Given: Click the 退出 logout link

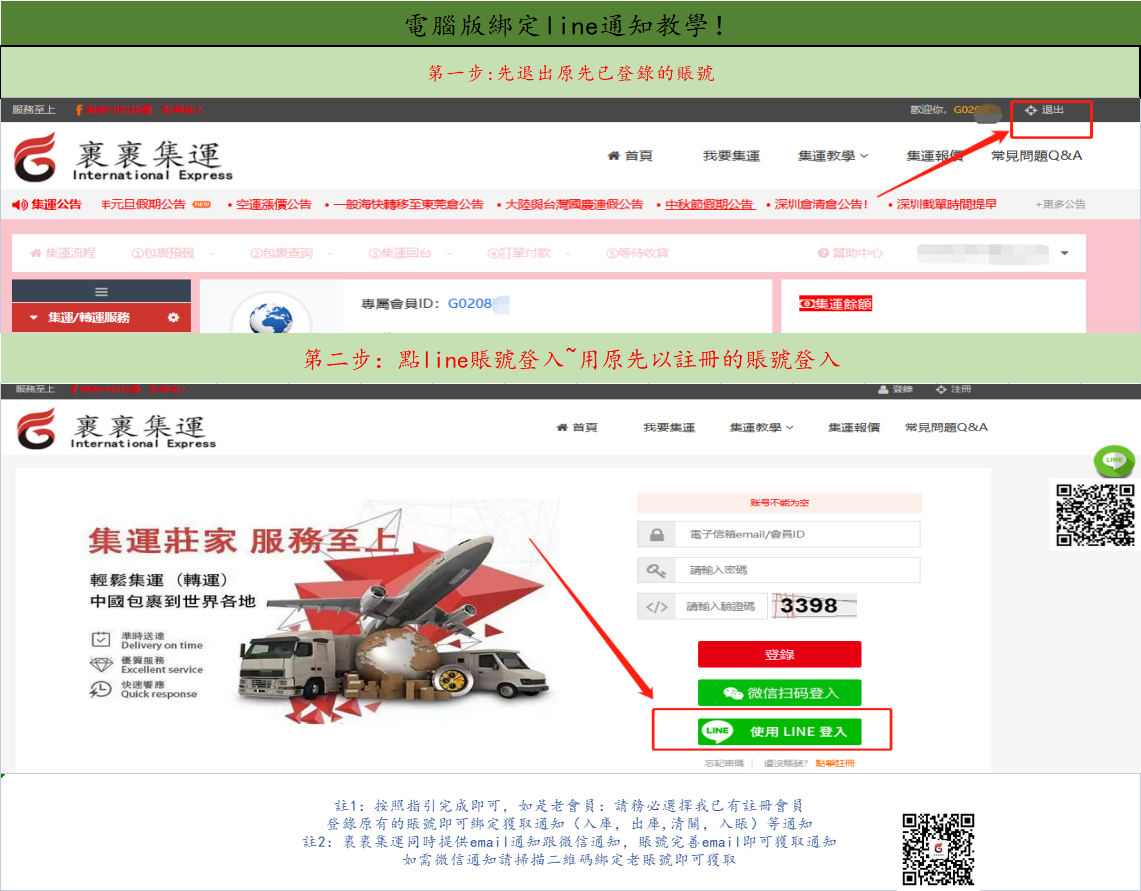Looking at the screenshot, I should click(x=1044, y=110).
